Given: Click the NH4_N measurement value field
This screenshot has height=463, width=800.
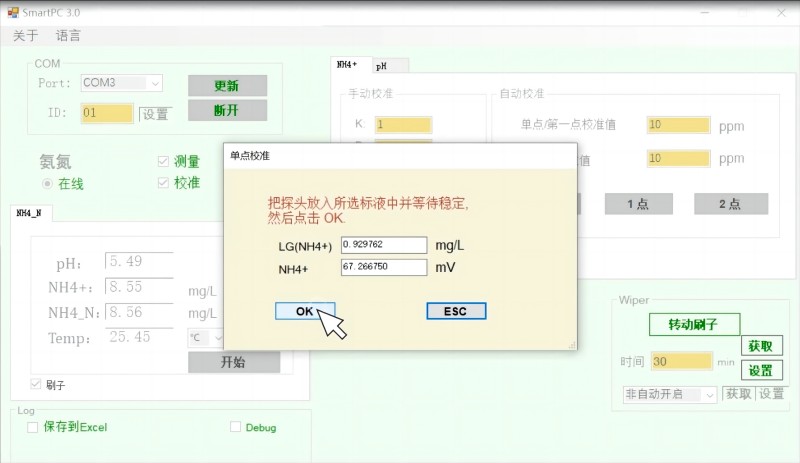Looking at the screenshot, I should point(139,312).
